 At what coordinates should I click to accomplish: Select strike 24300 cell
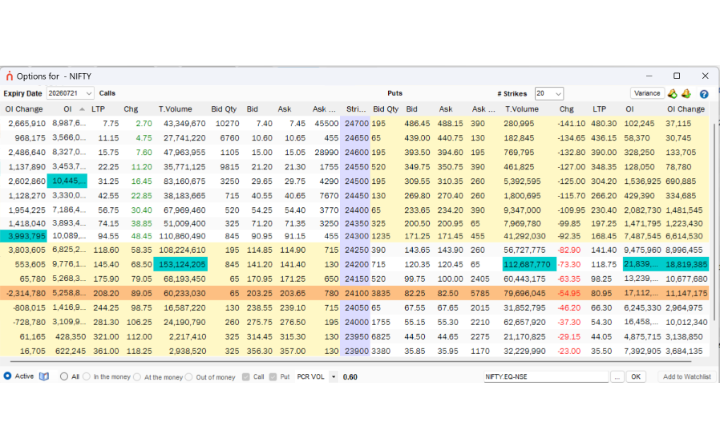[x=356, y=236]
